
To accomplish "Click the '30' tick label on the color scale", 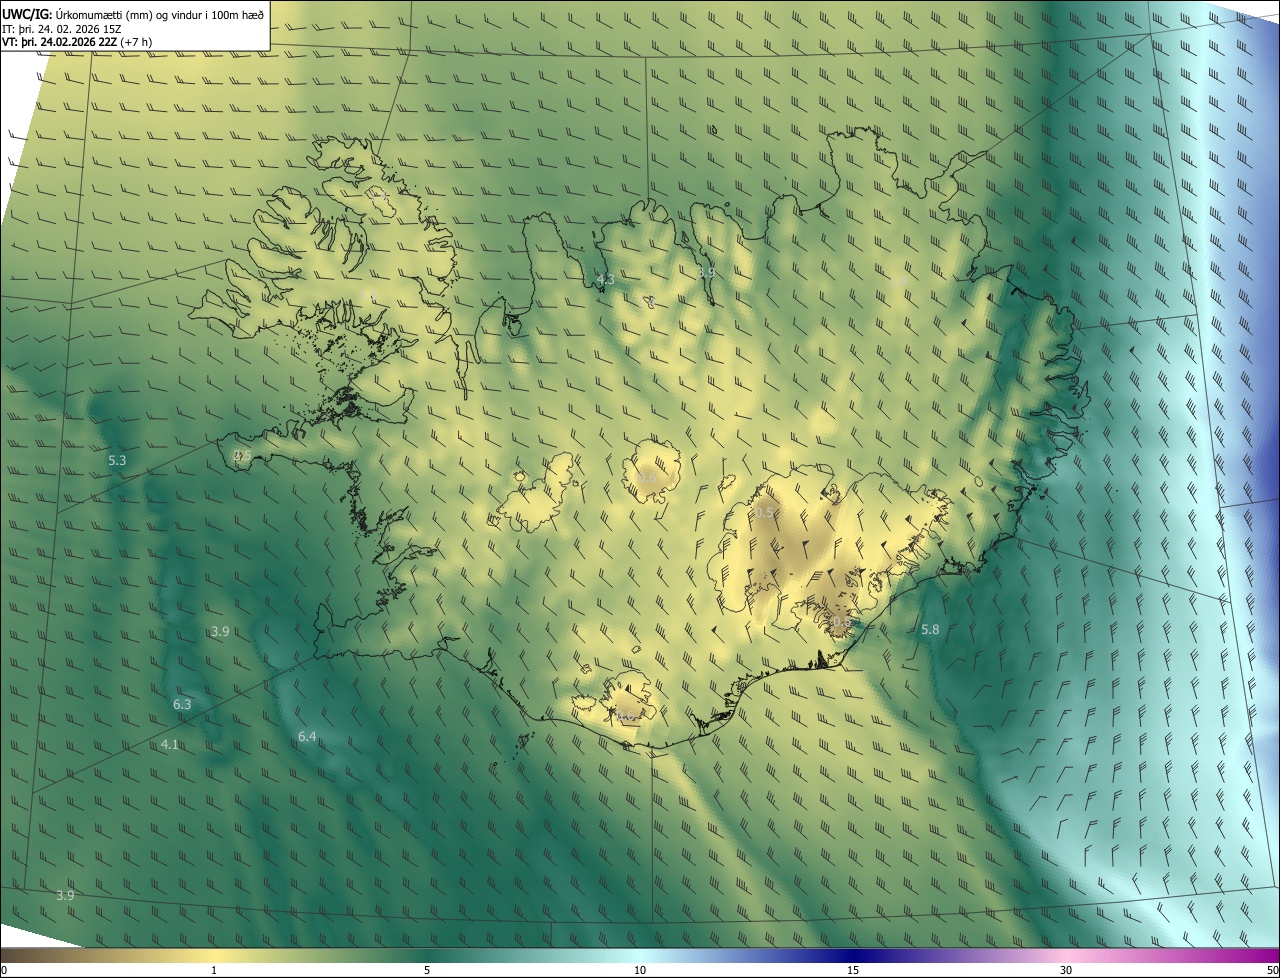I will coord(1066,970).
